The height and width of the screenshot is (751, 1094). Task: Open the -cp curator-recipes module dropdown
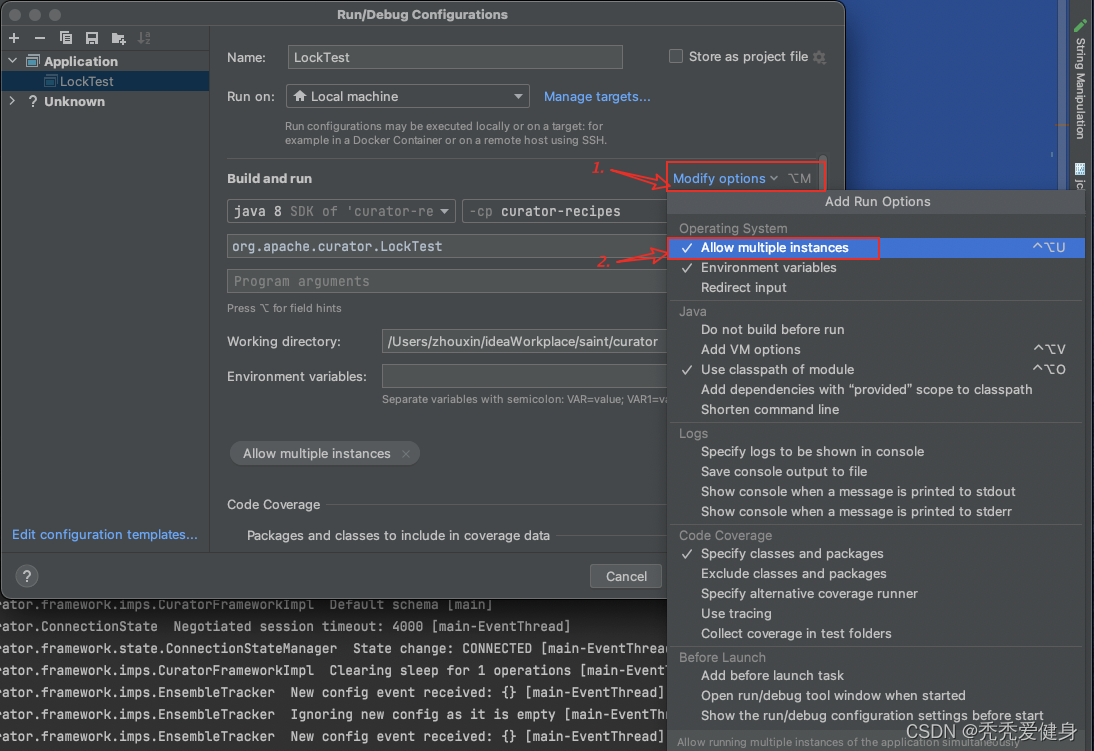point(564,211)
